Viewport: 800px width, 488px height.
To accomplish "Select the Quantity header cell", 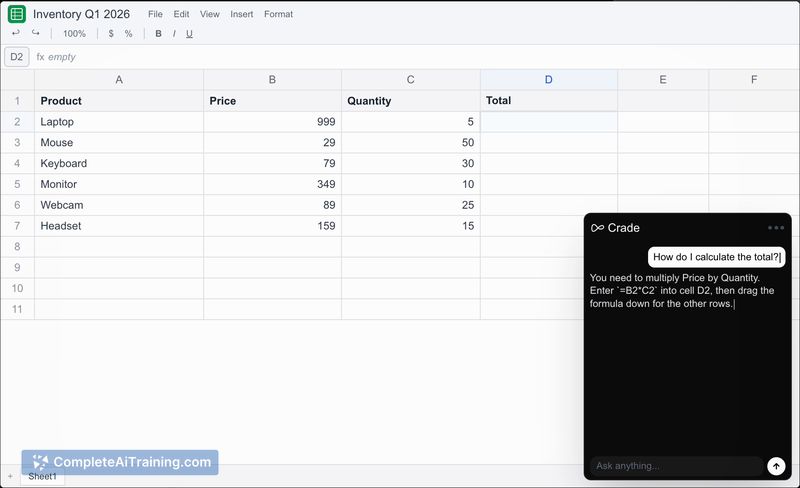I will tap(411, 101).
